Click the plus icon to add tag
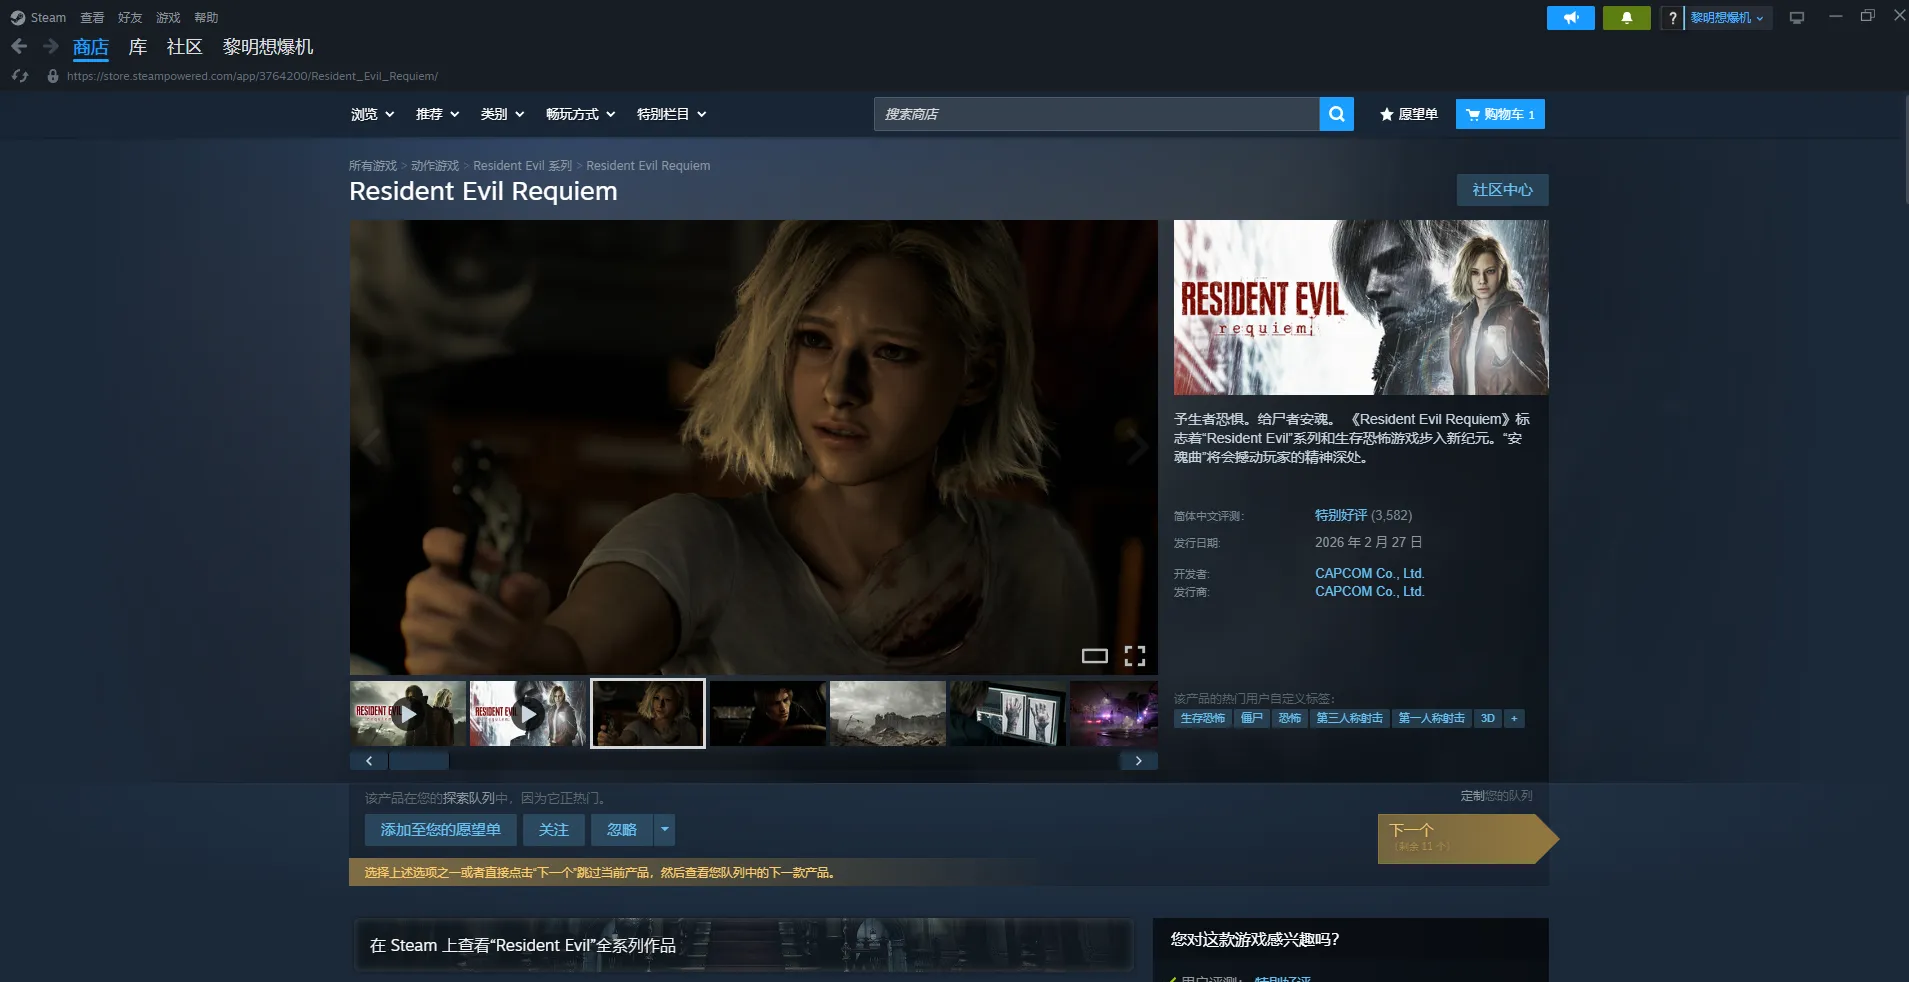The height and width of the screenshot is (982, 1909). [x=1514, y=718]
